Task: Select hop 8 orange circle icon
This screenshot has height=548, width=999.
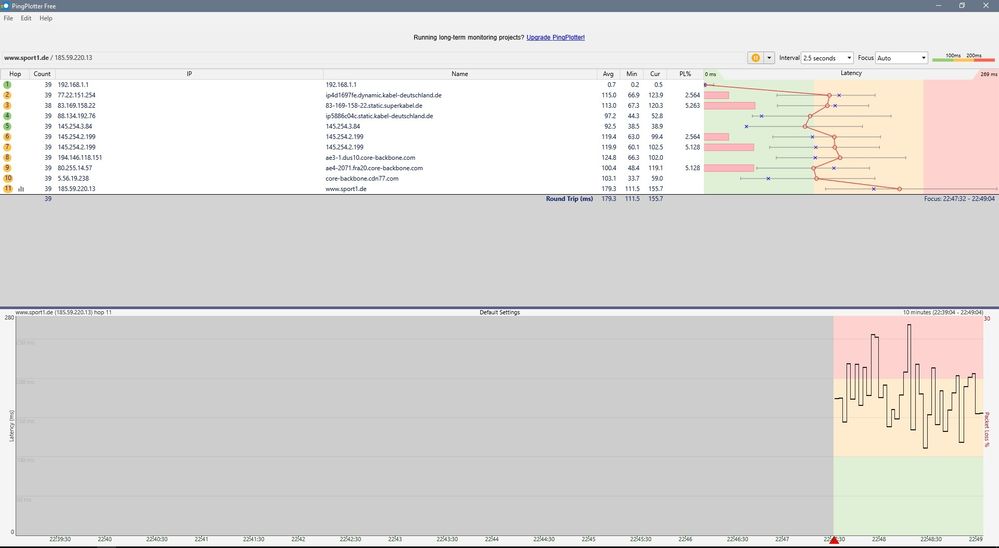Action: click(x=8, y=157)
